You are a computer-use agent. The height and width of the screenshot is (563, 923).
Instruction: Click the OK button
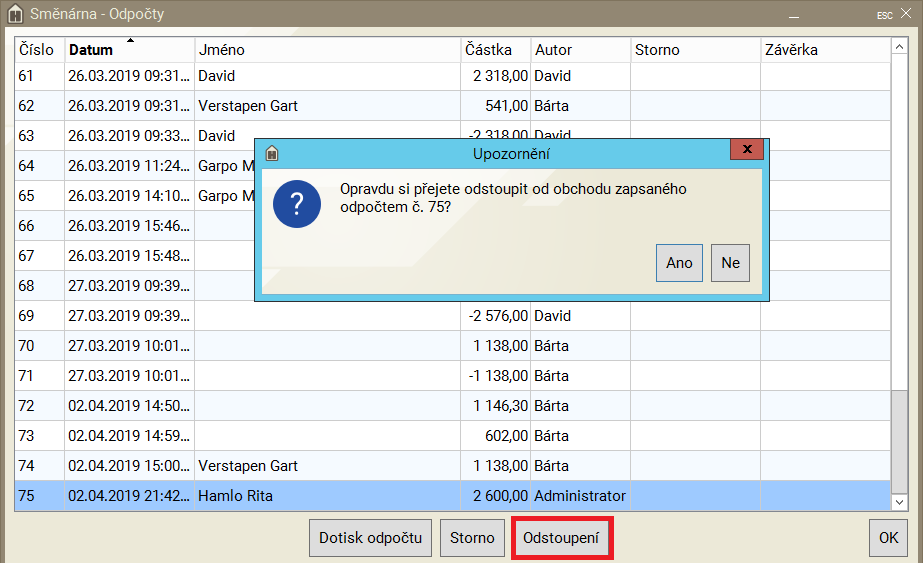(x=888, y=538)
